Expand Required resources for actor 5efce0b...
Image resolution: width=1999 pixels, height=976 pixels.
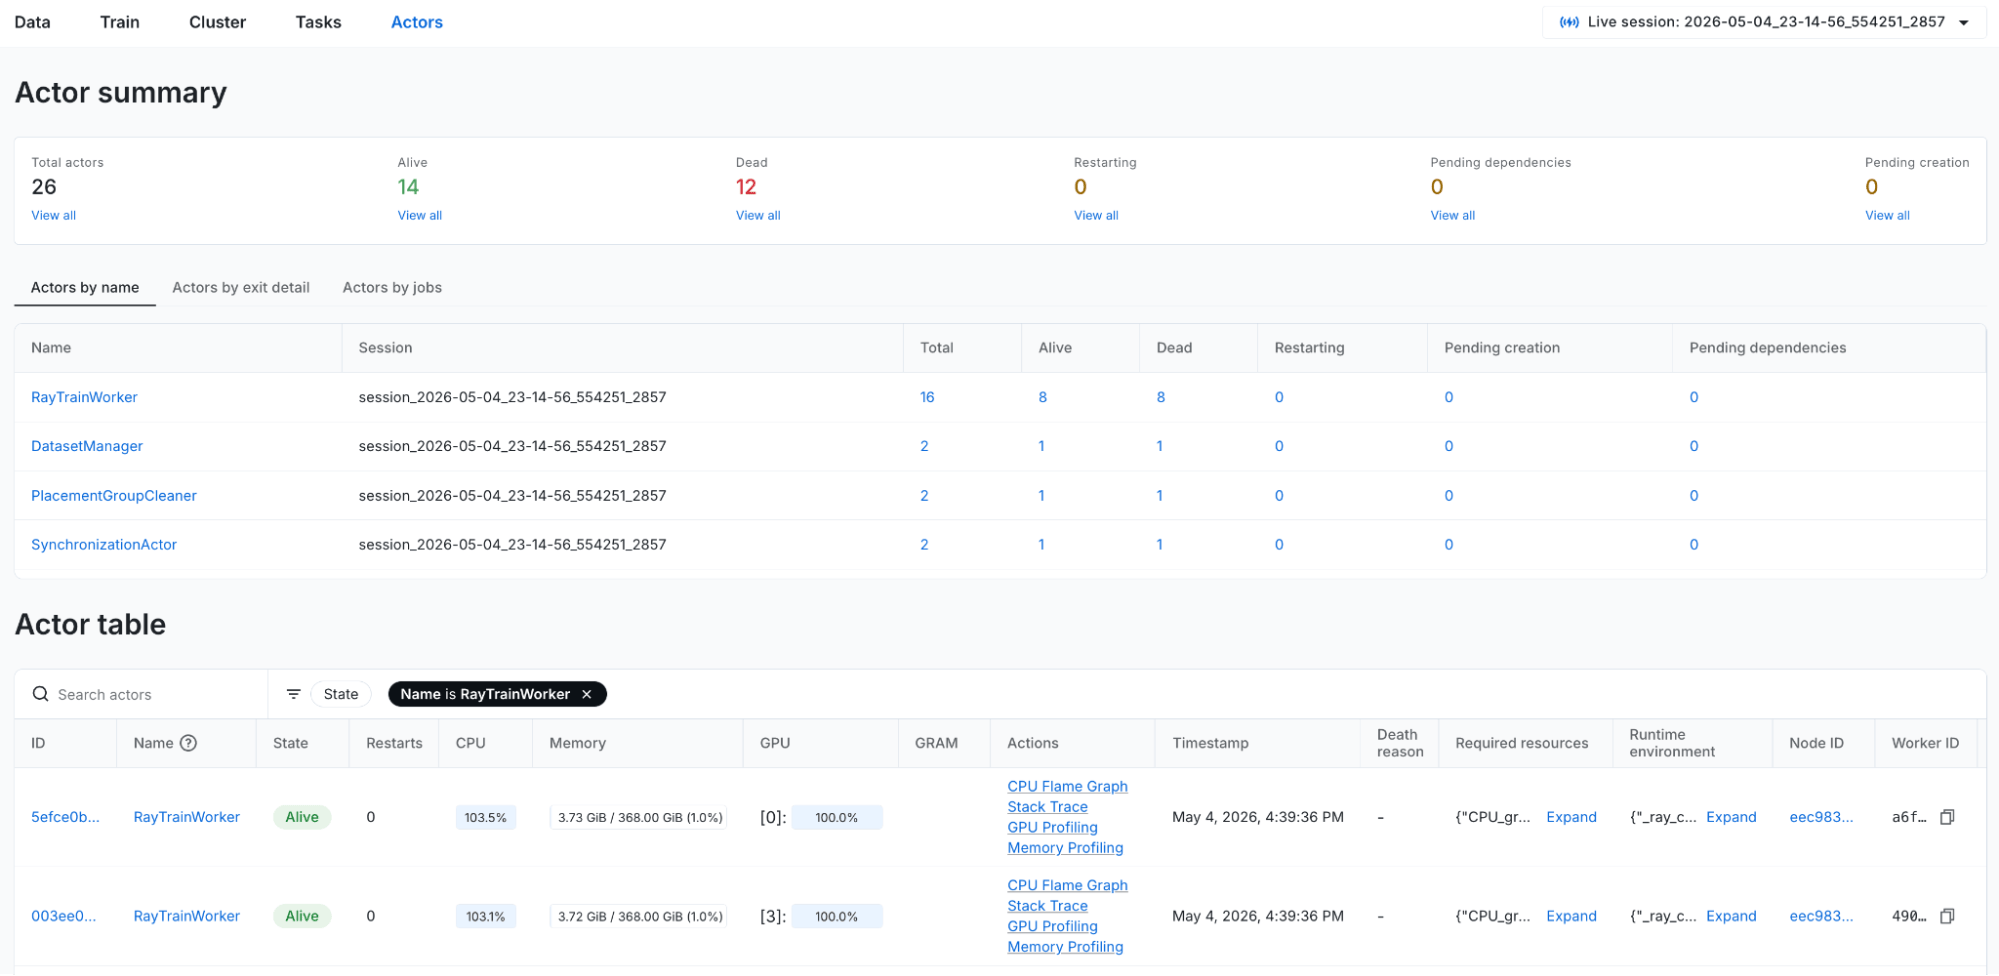coord(1571,817)
